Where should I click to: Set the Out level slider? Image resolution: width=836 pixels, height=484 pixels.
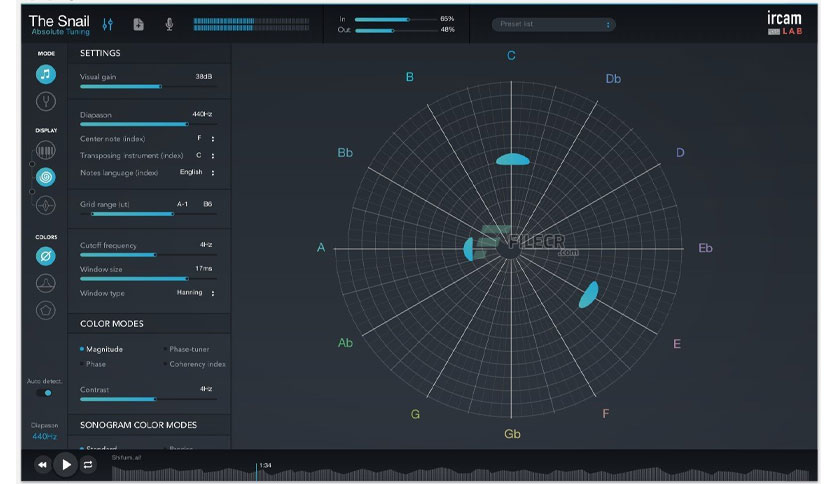(x=396, y=30)
